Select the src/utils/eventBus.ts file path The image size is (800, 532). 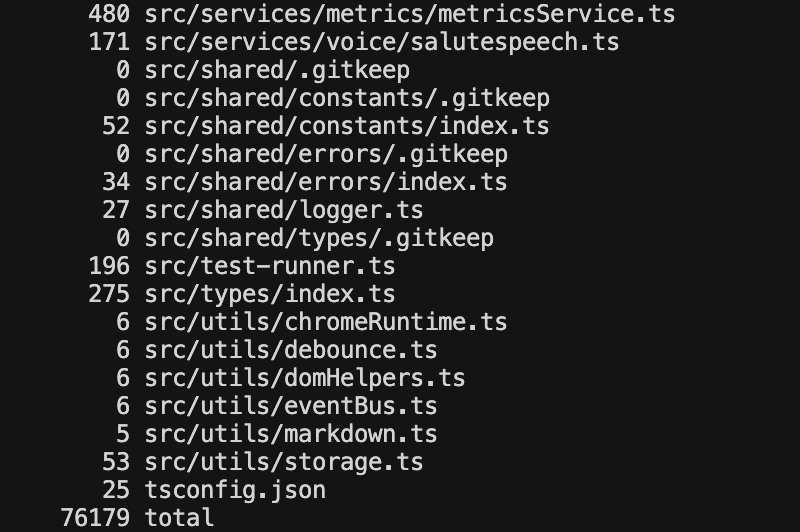click(x=290, y=406)
